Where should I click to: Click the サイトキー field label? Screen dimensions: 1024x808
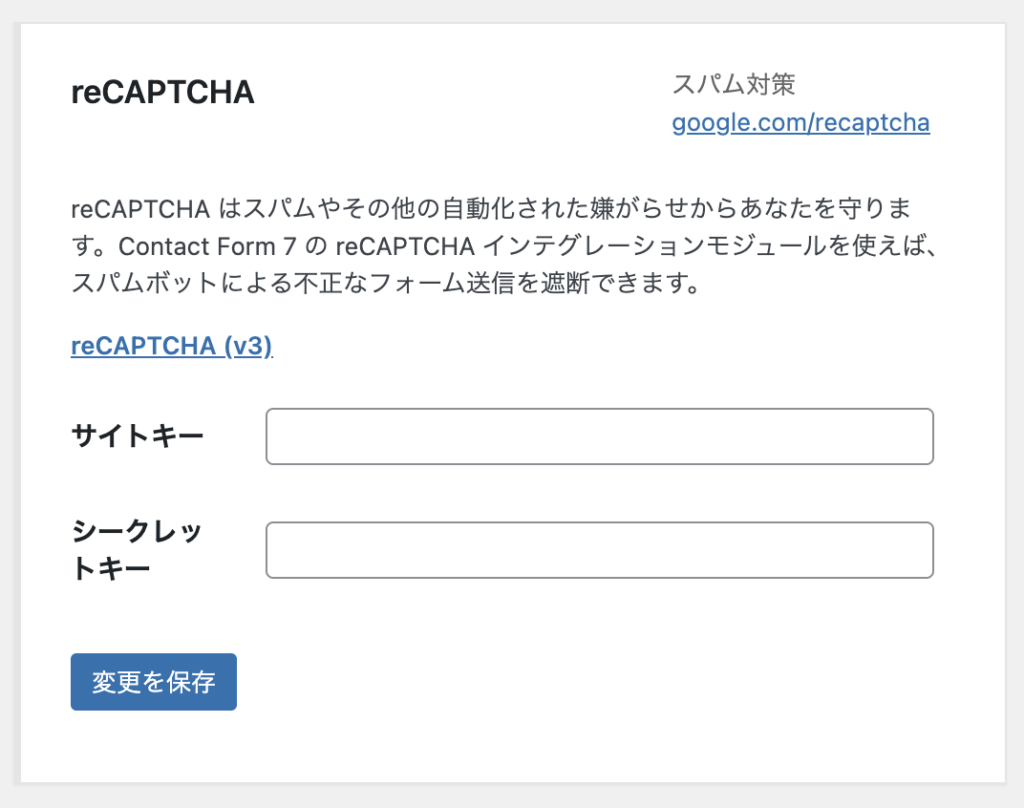pos(137,436)
